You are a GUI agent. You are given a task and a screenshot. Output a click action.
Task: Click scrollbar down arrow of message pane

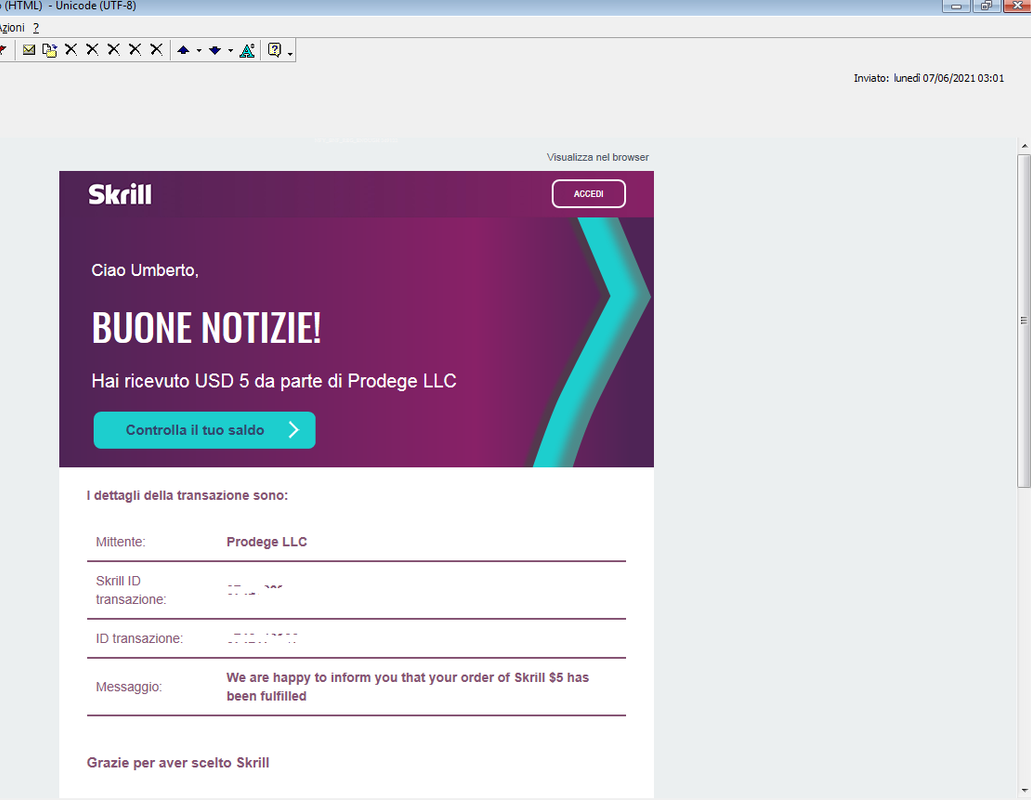click(1024, 790)
